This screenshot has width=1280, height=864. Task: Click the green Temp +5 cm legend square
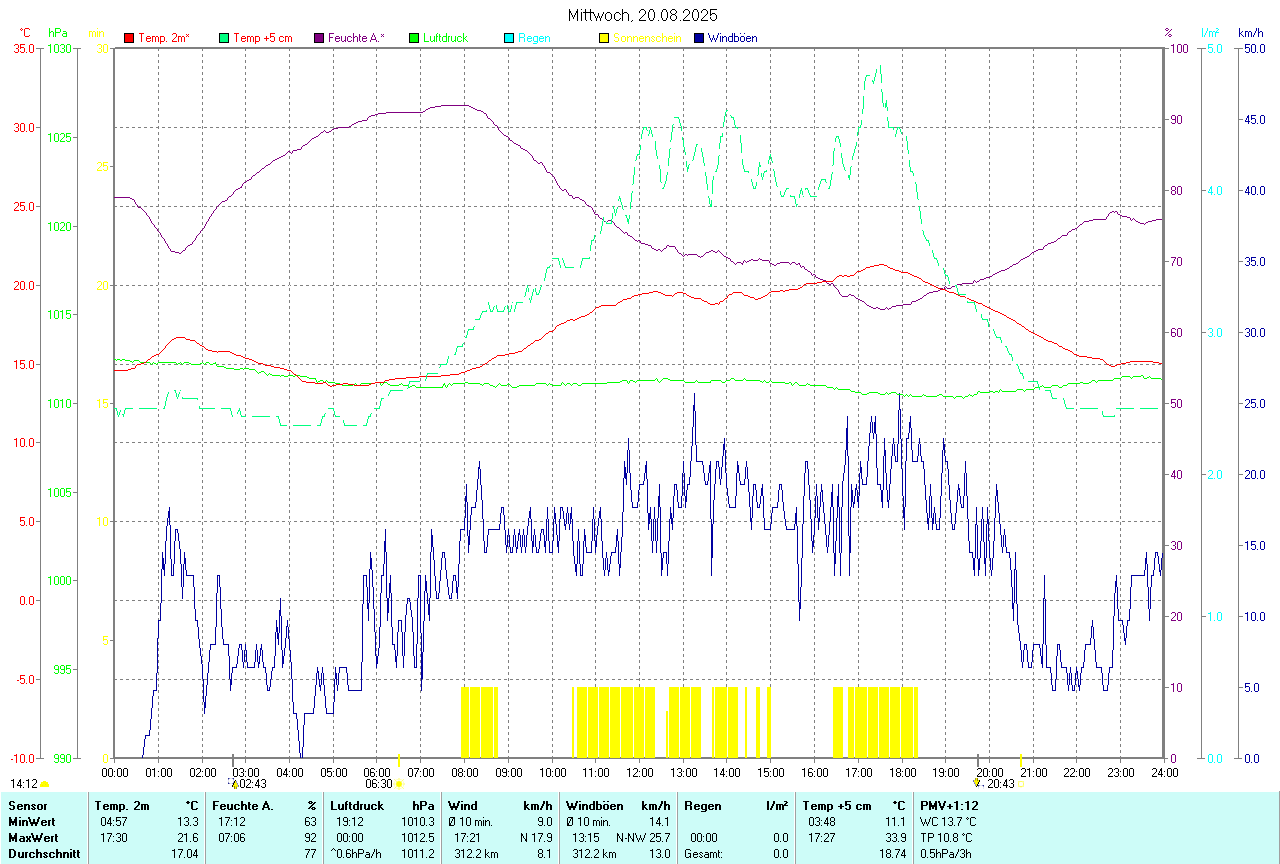coord(224,38)
